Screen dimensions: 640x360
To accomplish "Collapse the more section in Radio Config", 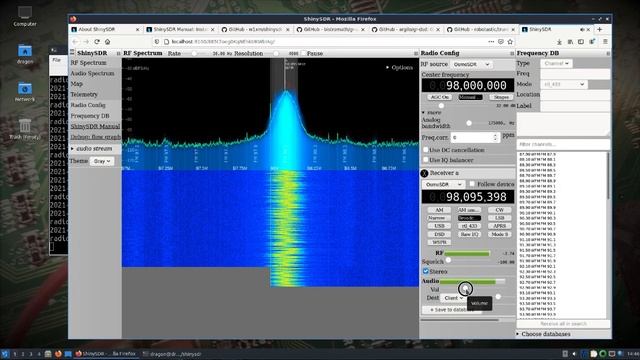I will click(x=431, y=112).
